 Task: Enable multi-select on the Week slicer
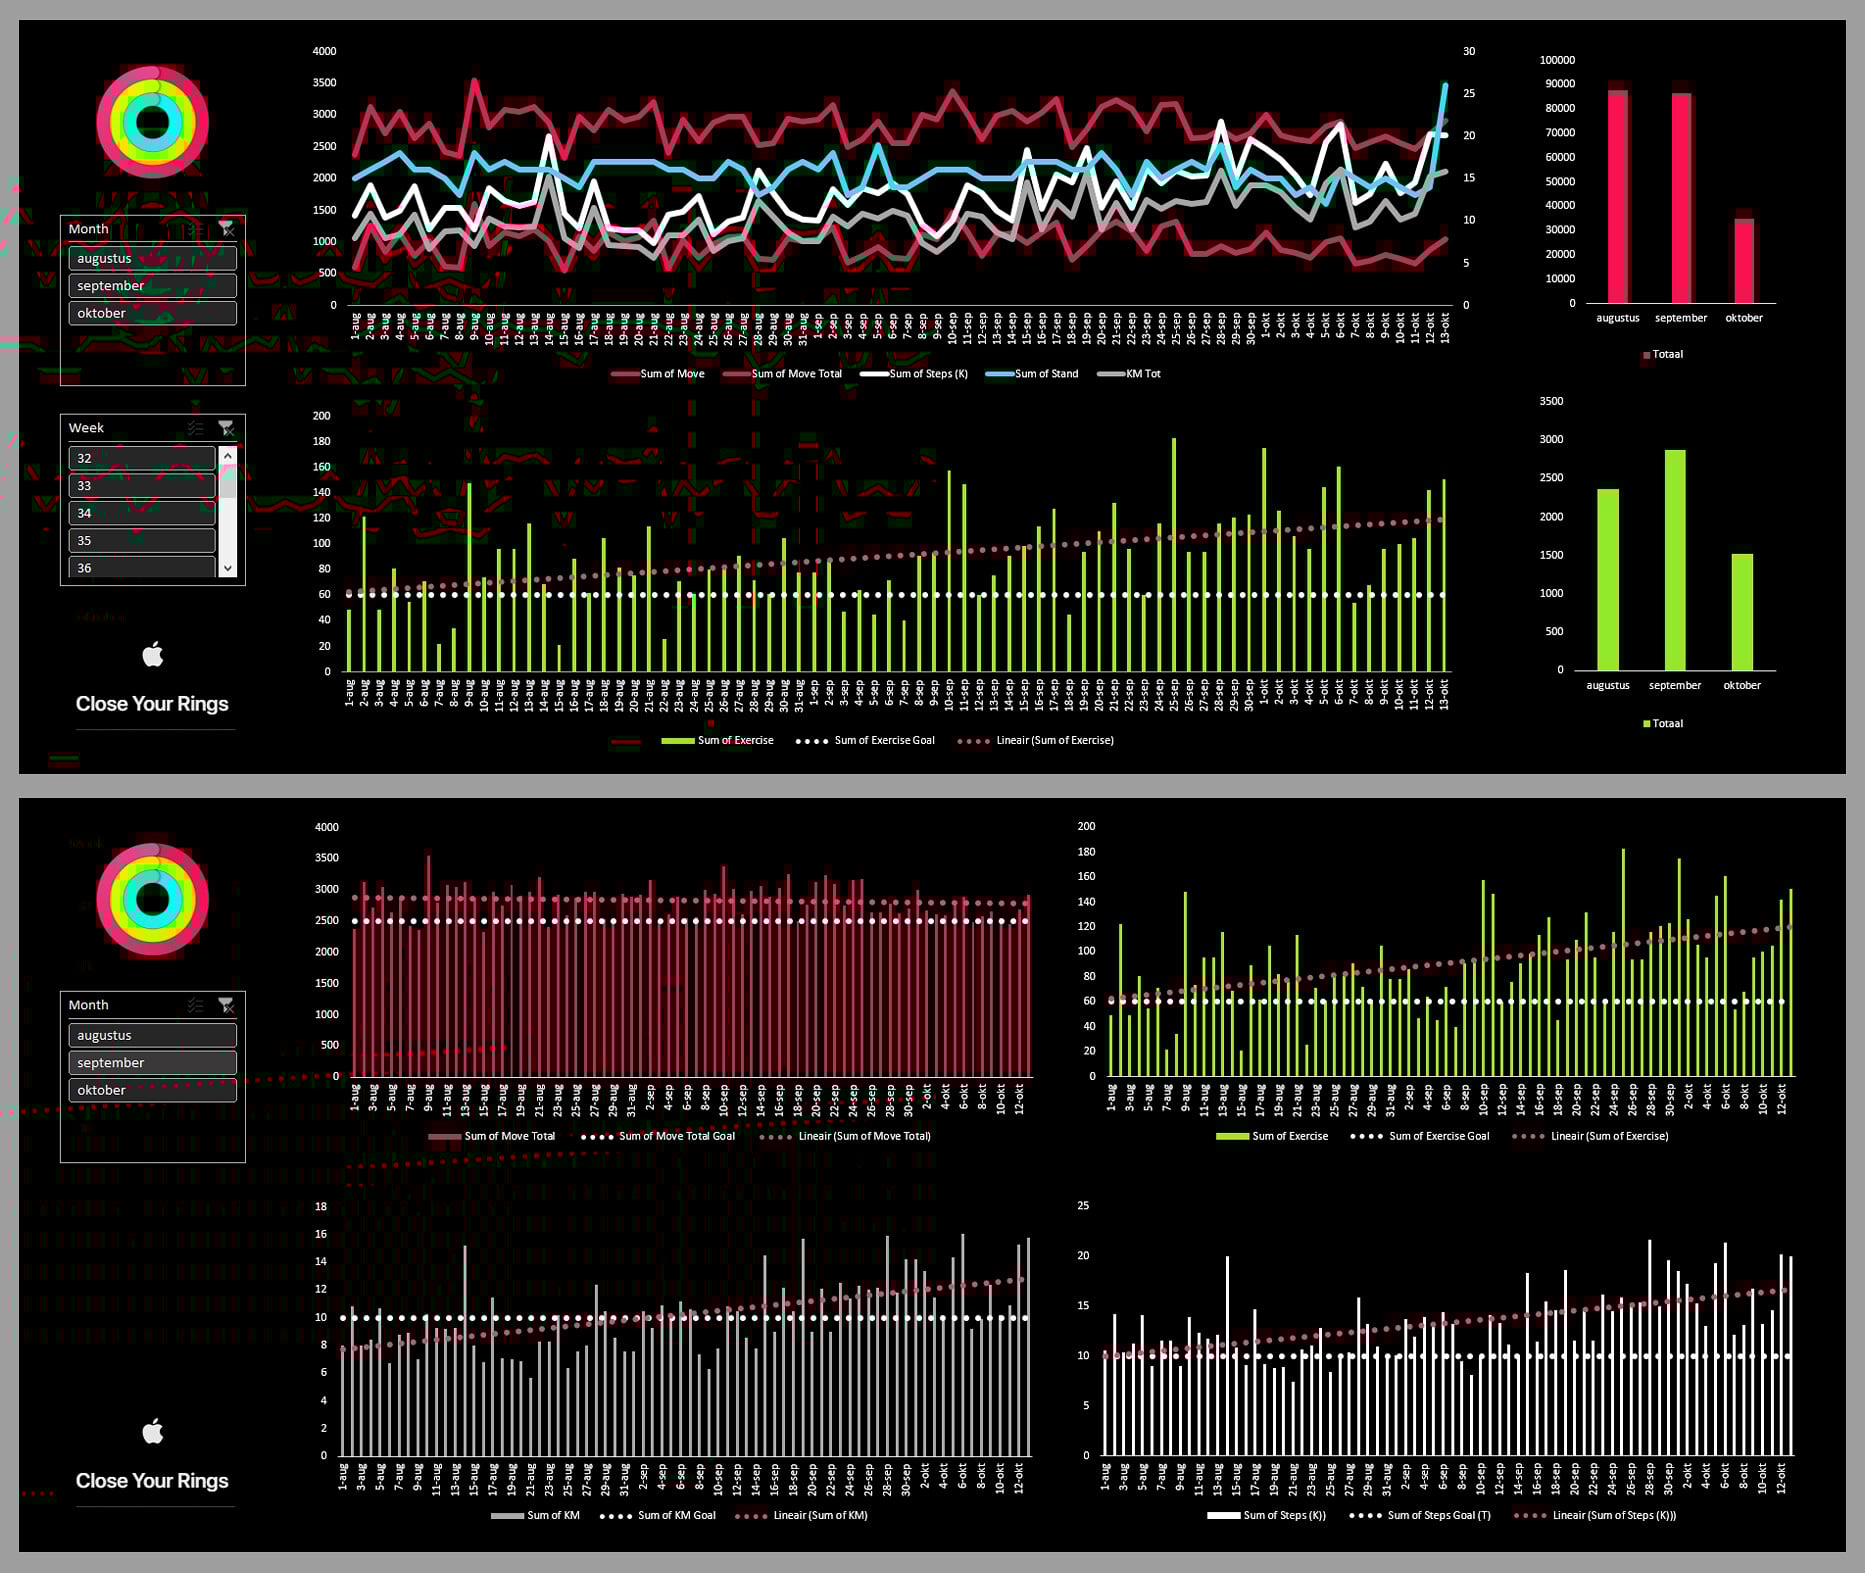click(196, 428)
